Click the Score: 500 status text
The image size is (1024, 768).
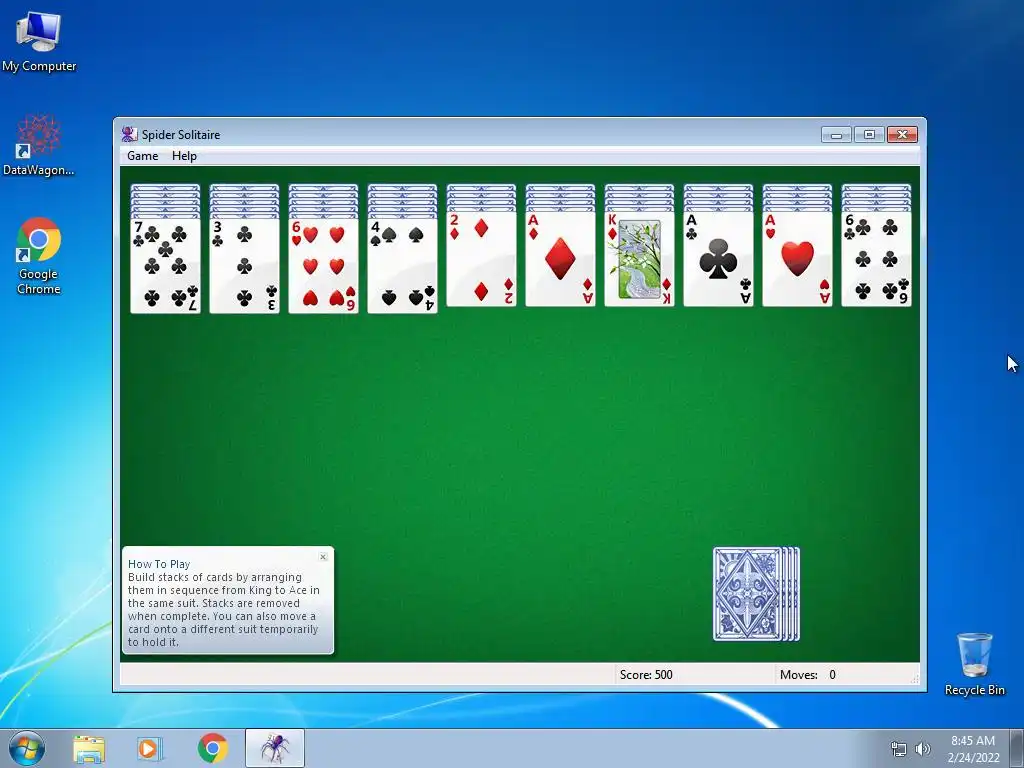[x=646, y=675]
